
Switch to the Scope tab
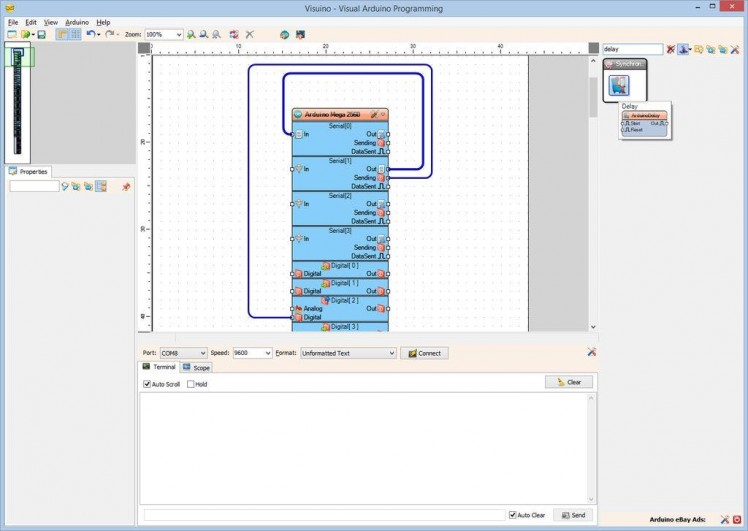pyautogui.click(x=197, y=368)
